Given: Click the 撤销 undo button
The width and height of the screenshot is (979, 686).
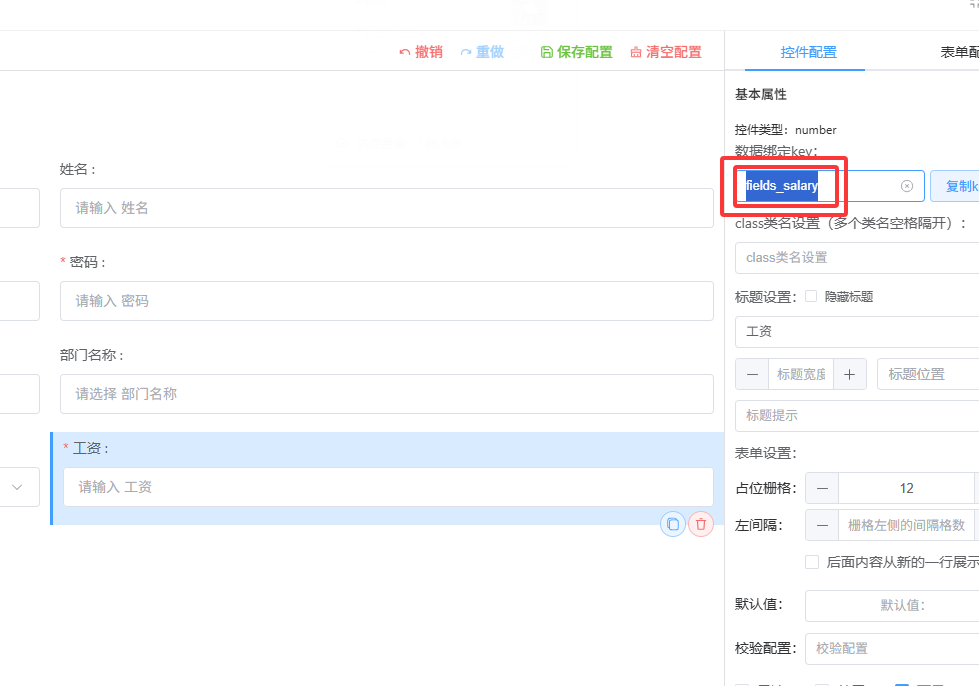Looking at the screenshot, I should click(421, 52).
